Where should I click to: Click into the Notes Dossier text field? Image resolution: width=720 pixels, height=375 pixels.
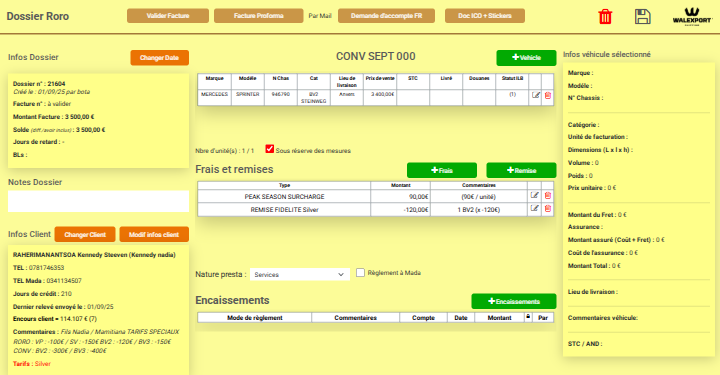[x=98, y=201]
